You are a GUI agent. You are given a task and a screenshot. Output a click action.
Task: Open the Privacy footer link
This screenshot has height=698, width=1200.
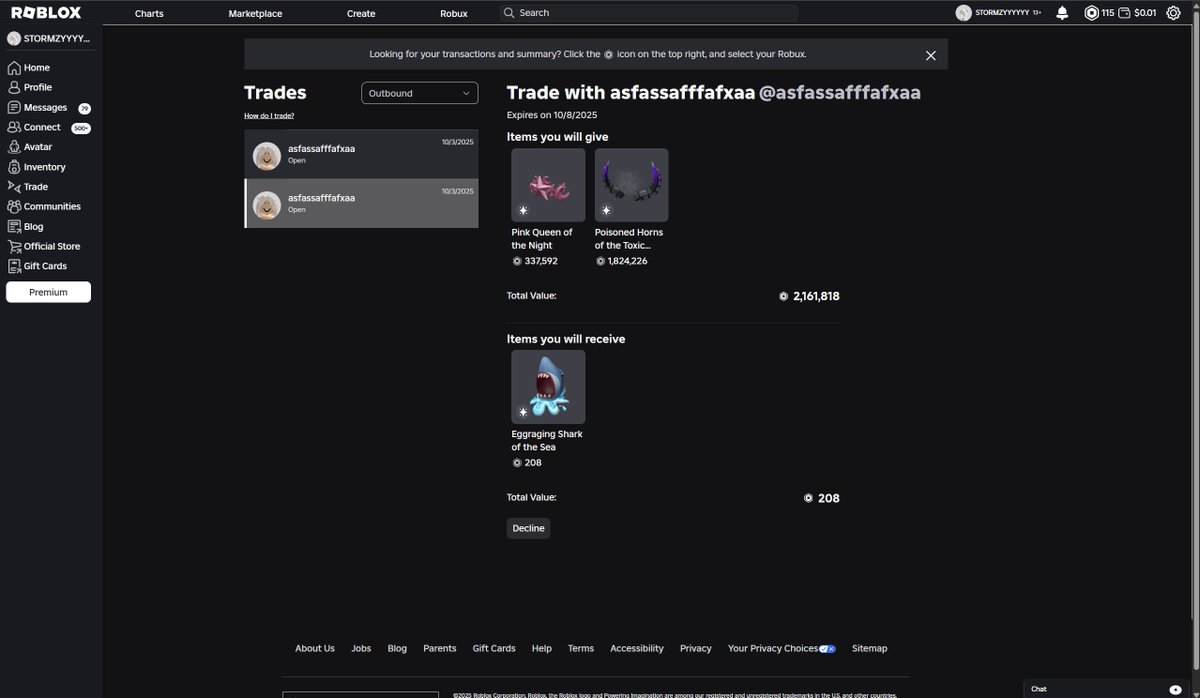696,648
